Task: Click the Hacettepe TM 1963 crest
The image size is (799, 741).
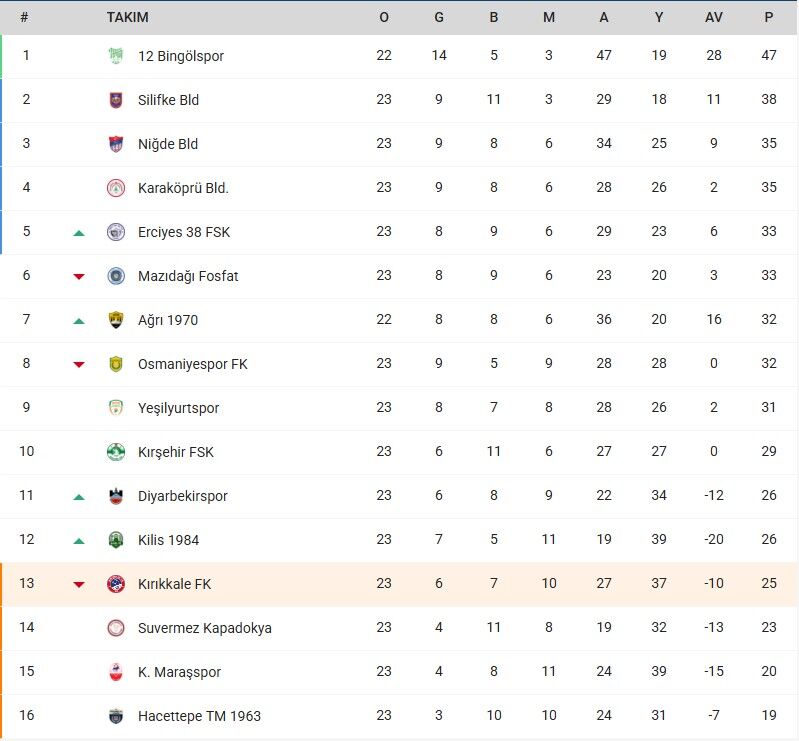Action: [x=116, y=716]
